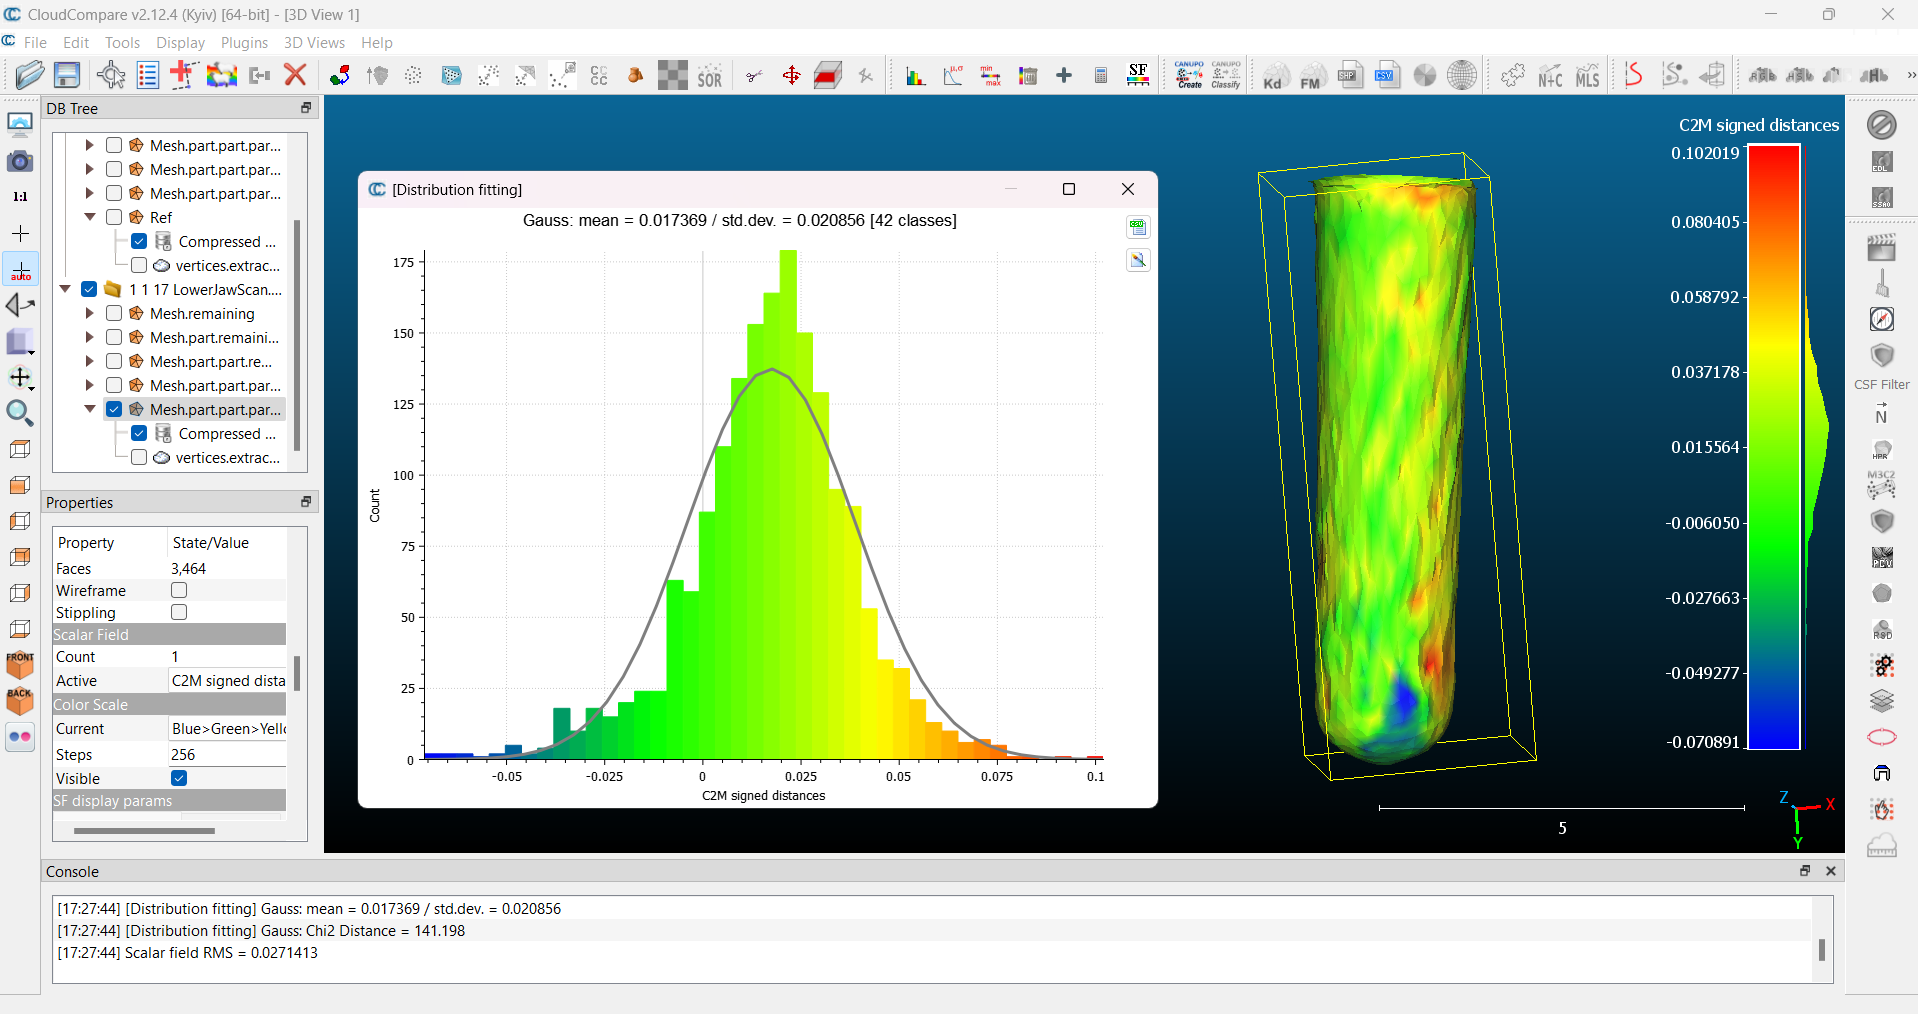
Task: Select the 1 1 17 LowerJawScan folder item
Action: (x=205, y=290)
